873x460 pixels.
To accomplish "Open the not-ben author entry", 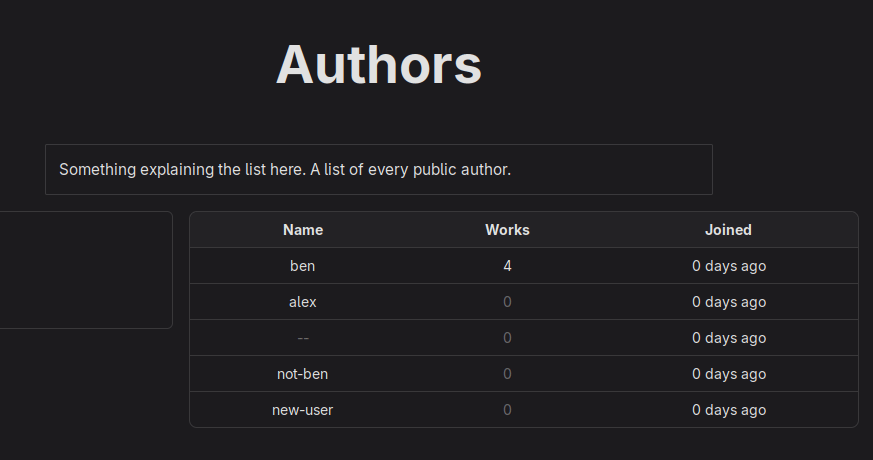I will [x=303, y=374].
